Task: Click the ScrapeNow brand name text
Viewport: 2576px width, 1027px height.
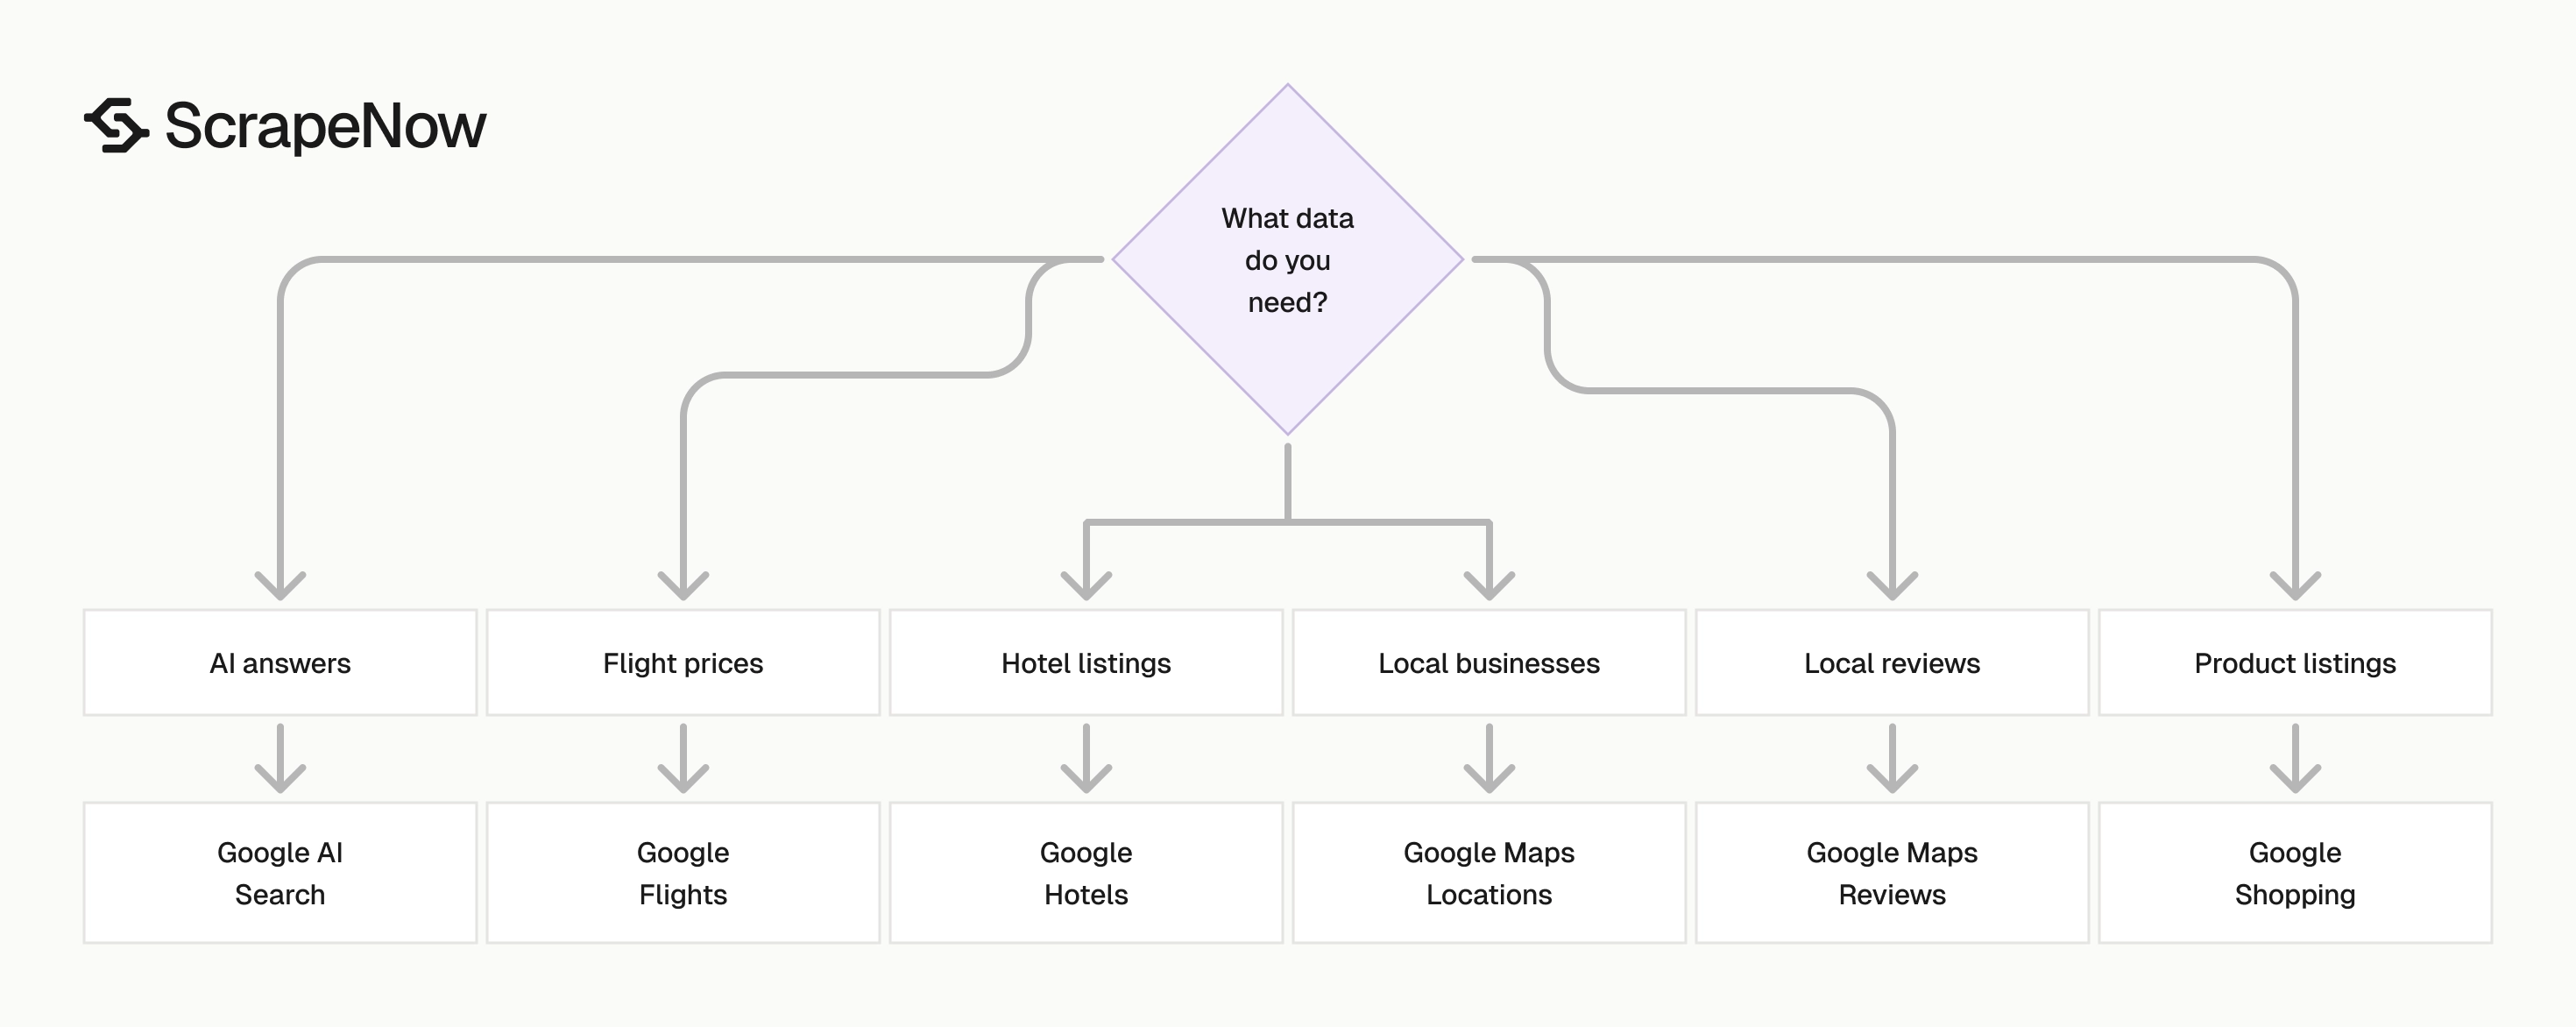Action: (325, 127)
